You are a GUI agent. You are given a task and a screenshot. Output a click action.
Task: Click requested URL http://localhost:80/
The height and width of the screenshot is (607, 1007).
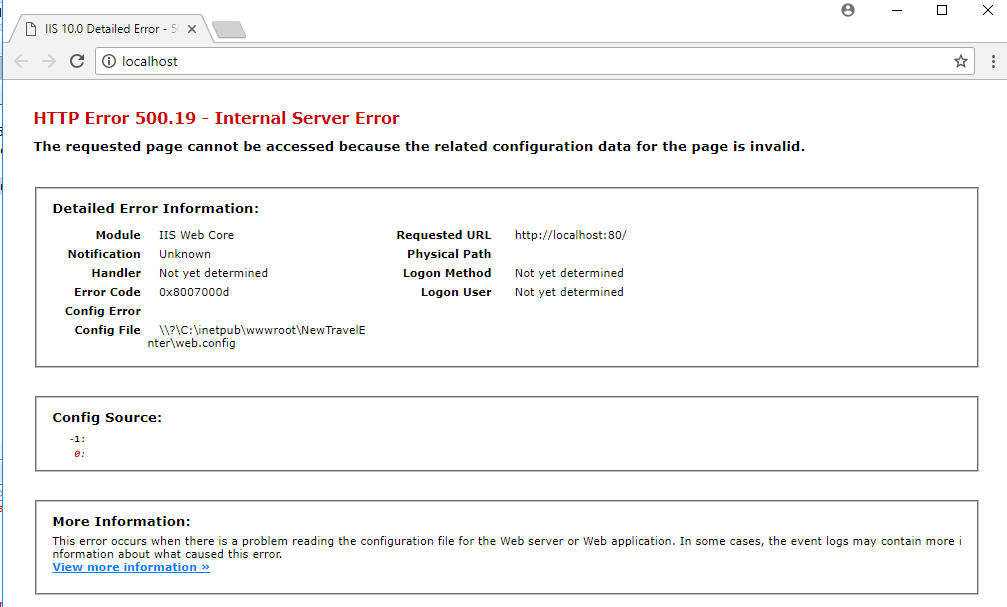tap(570, 235)
